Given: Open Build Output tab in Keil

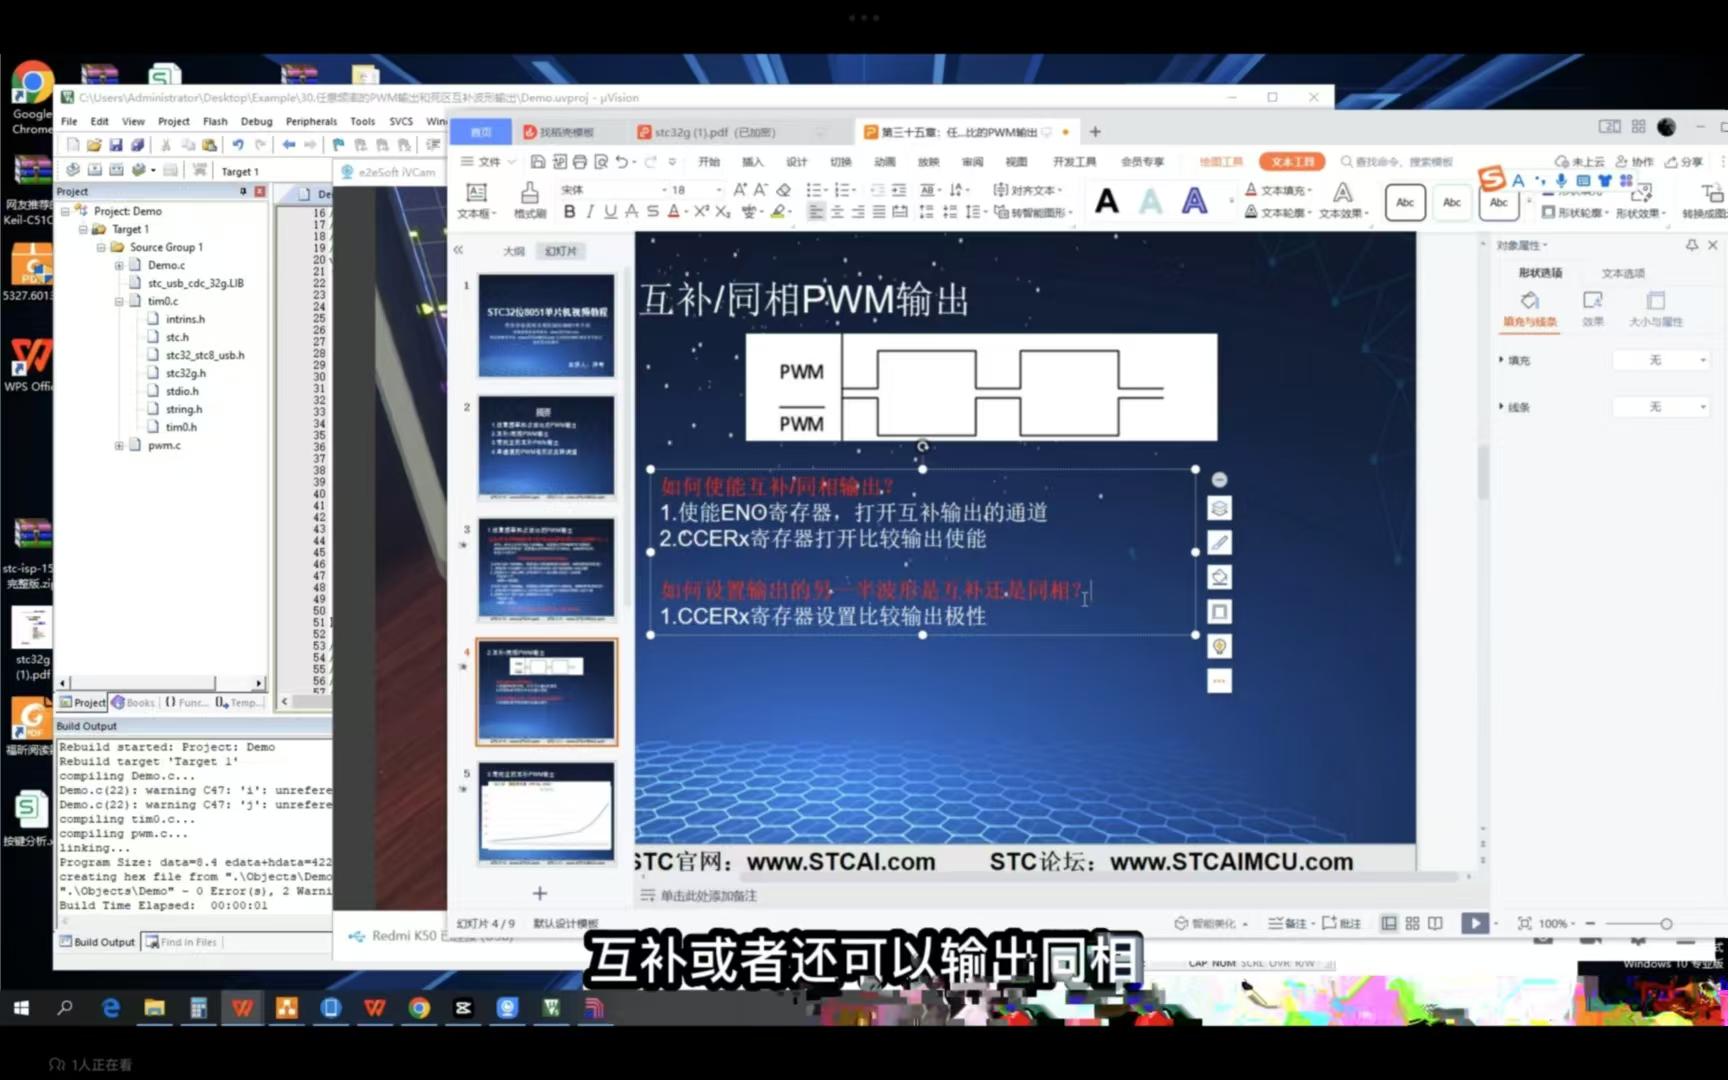Looking at the screenshot, I should (97, 942).
